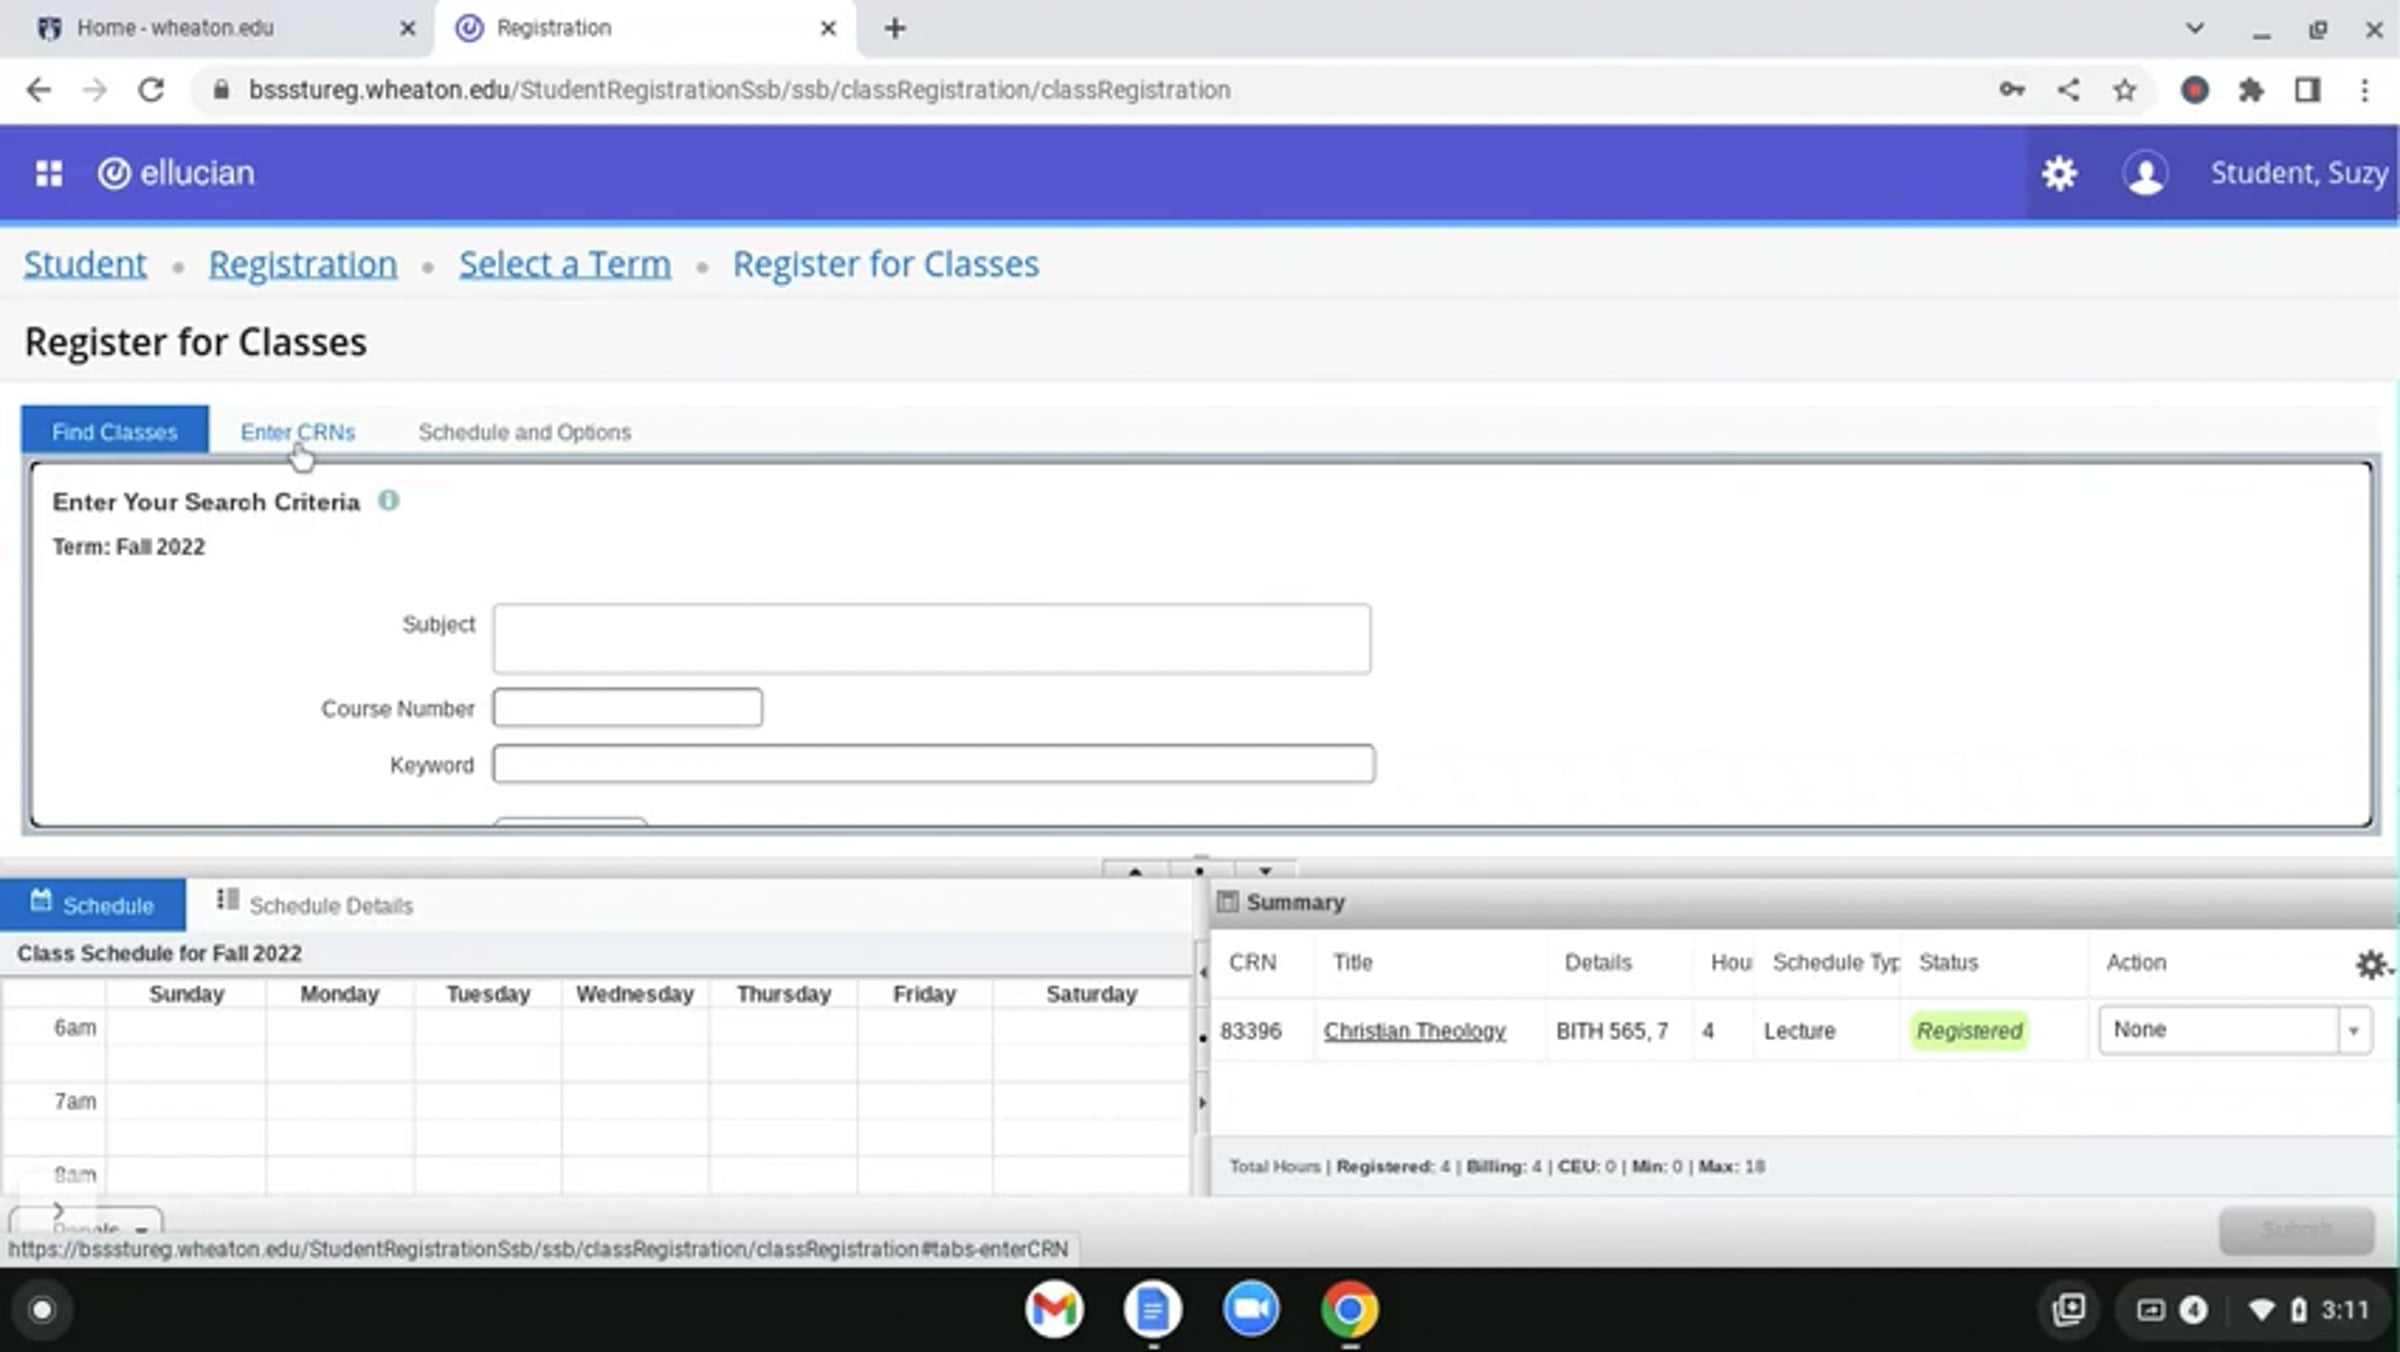
Task: Expand the tab search chevron in browser
Action: coord(2195,28)
